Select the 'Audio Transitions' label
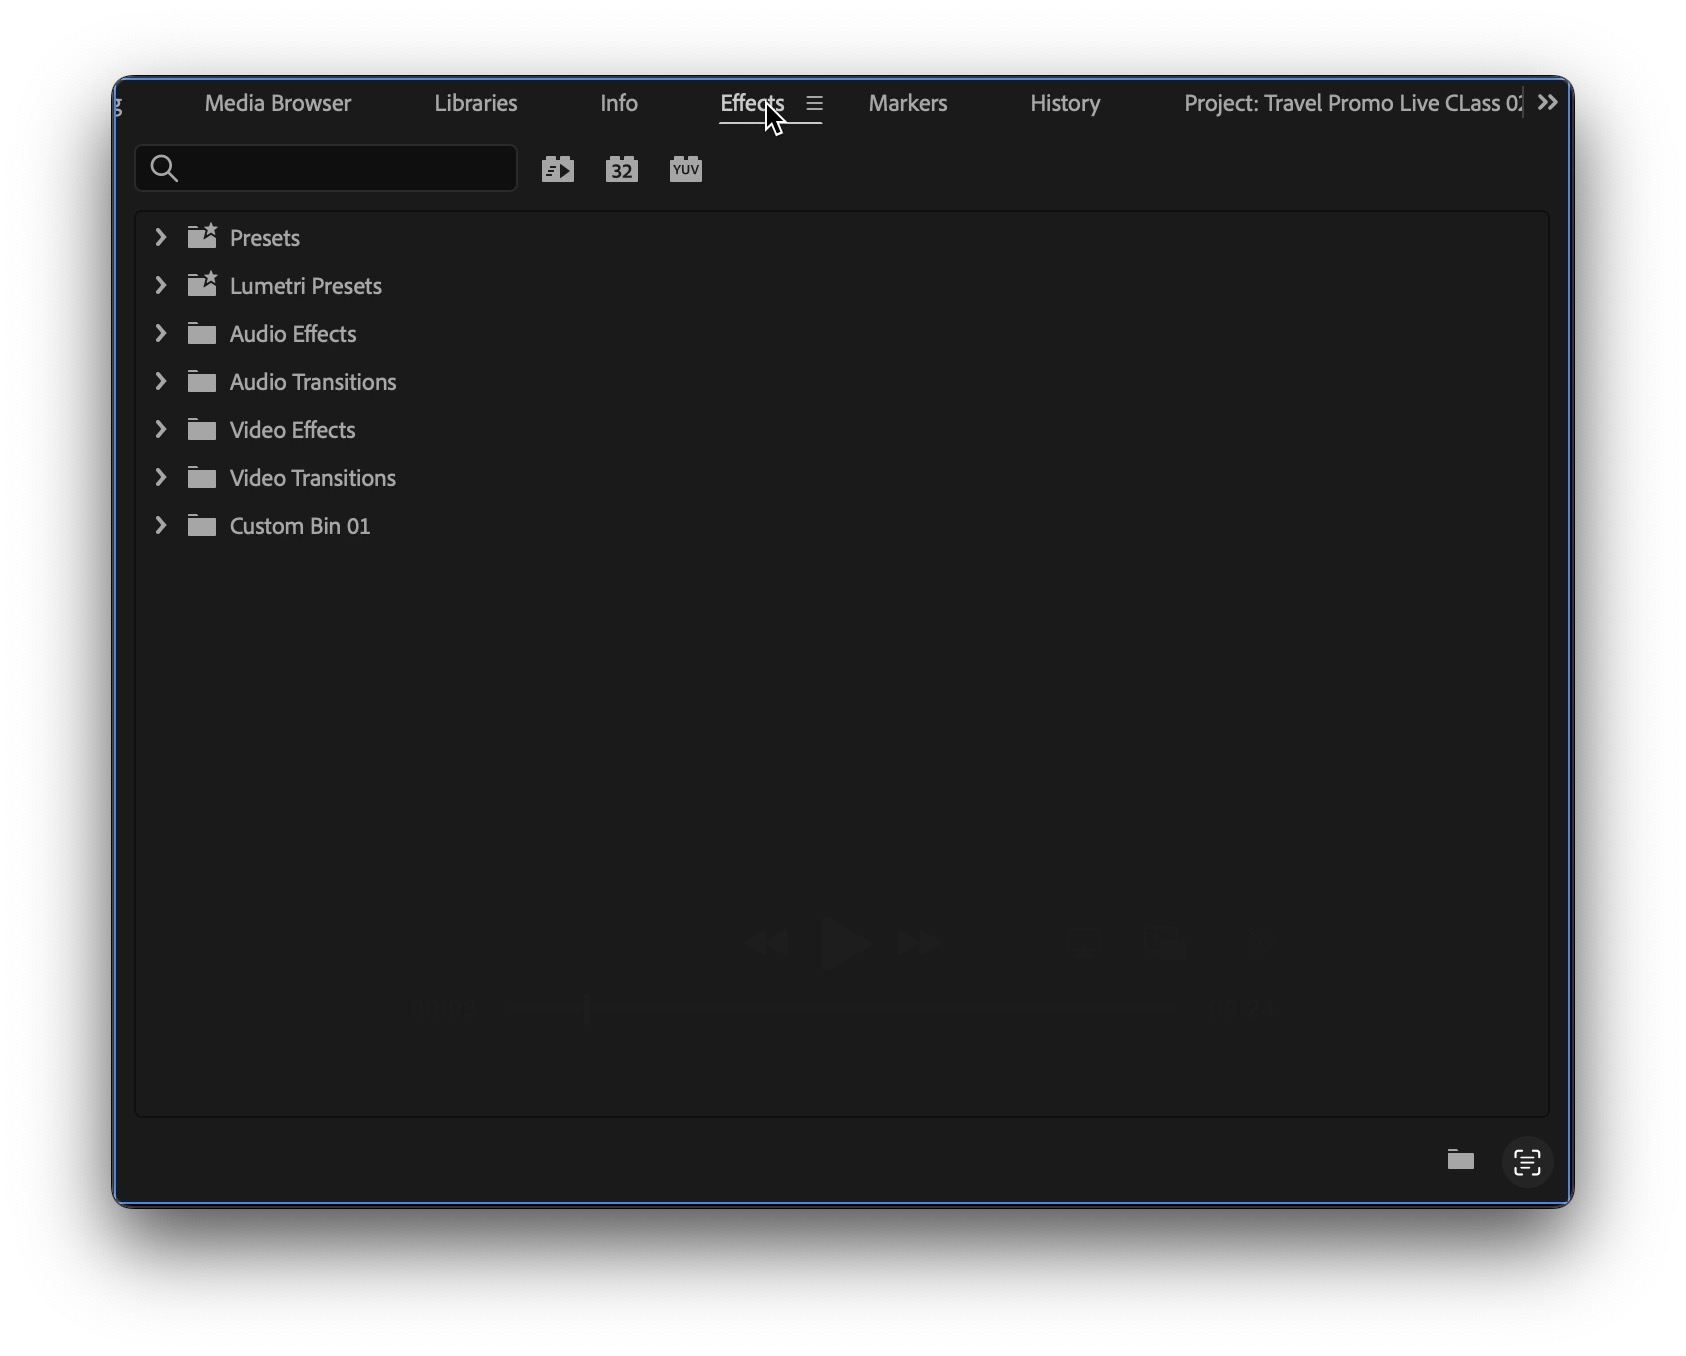Viewport: 1686px width, 1356px height. click(x=313, y=382)
